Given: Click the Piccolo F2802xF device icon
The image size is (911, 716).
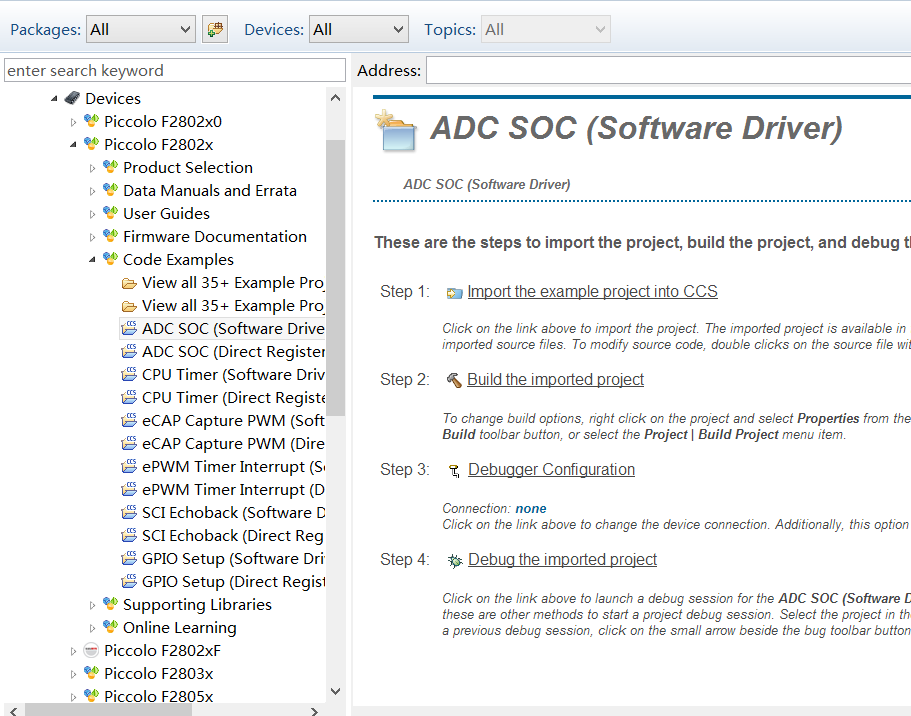Looking at the screenshot, I should pos(91,650).
